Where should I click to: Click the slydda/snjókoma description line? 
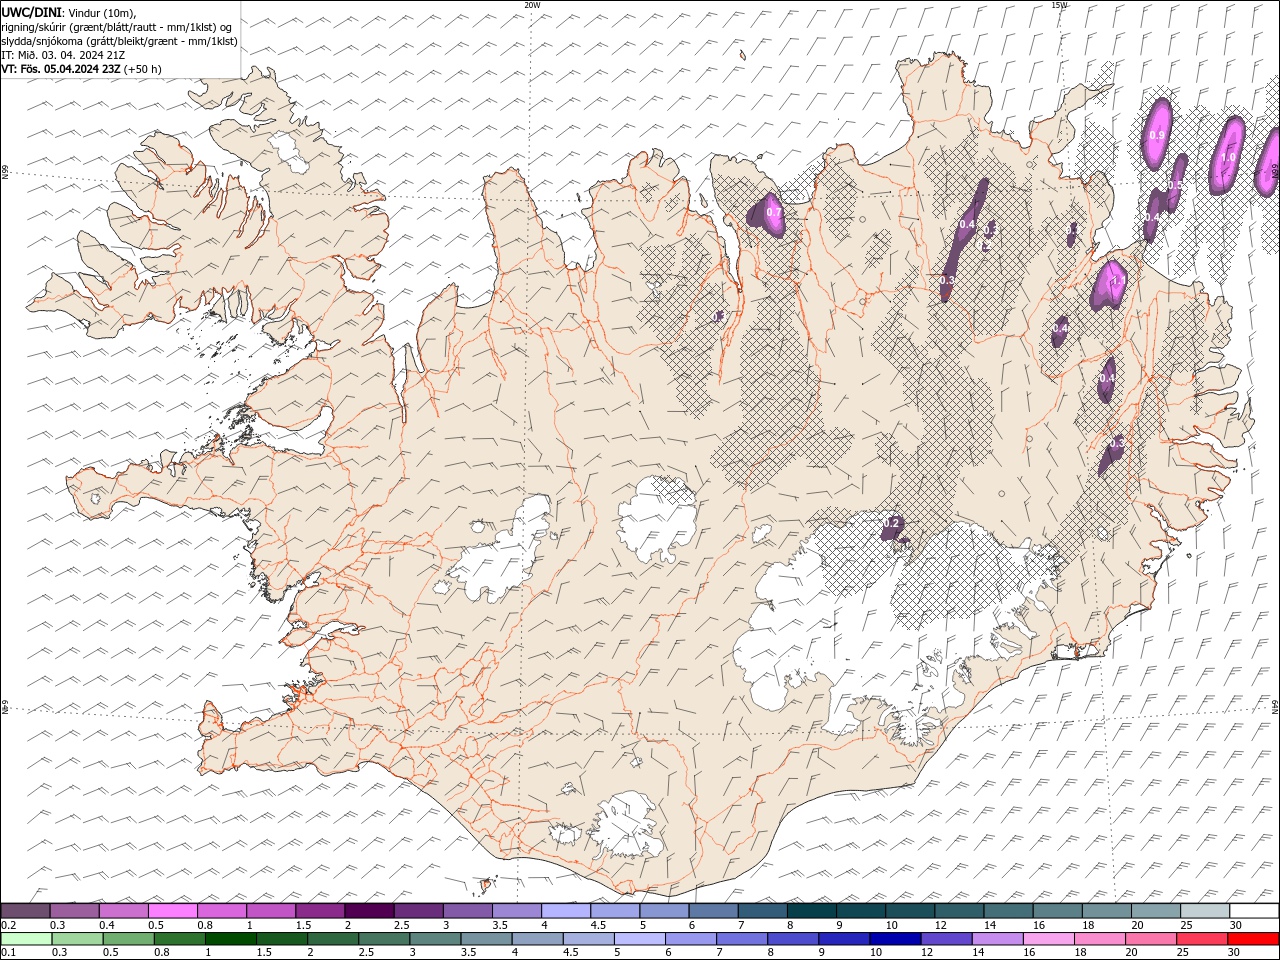(x=120, y=41)
